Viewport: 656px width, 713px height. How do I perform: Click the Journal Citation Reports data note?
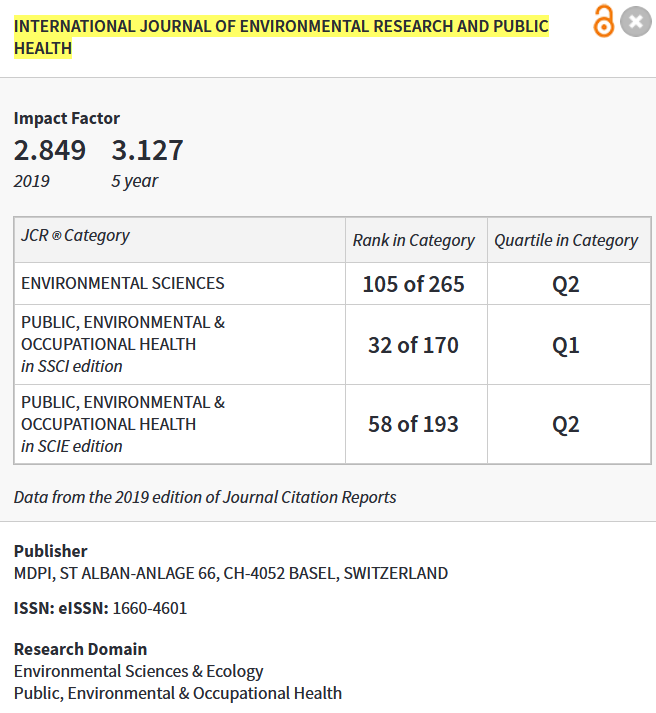[205, 497]
